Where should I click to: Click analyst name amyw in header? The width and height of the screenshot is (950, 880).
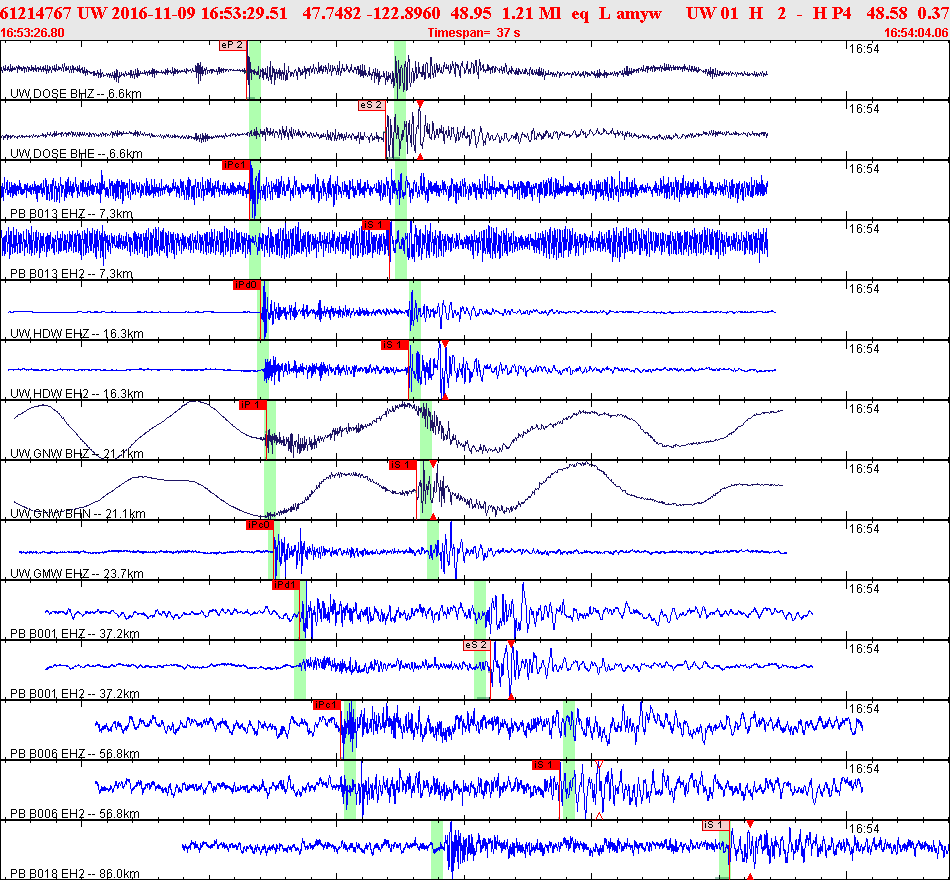click(639, 13)
